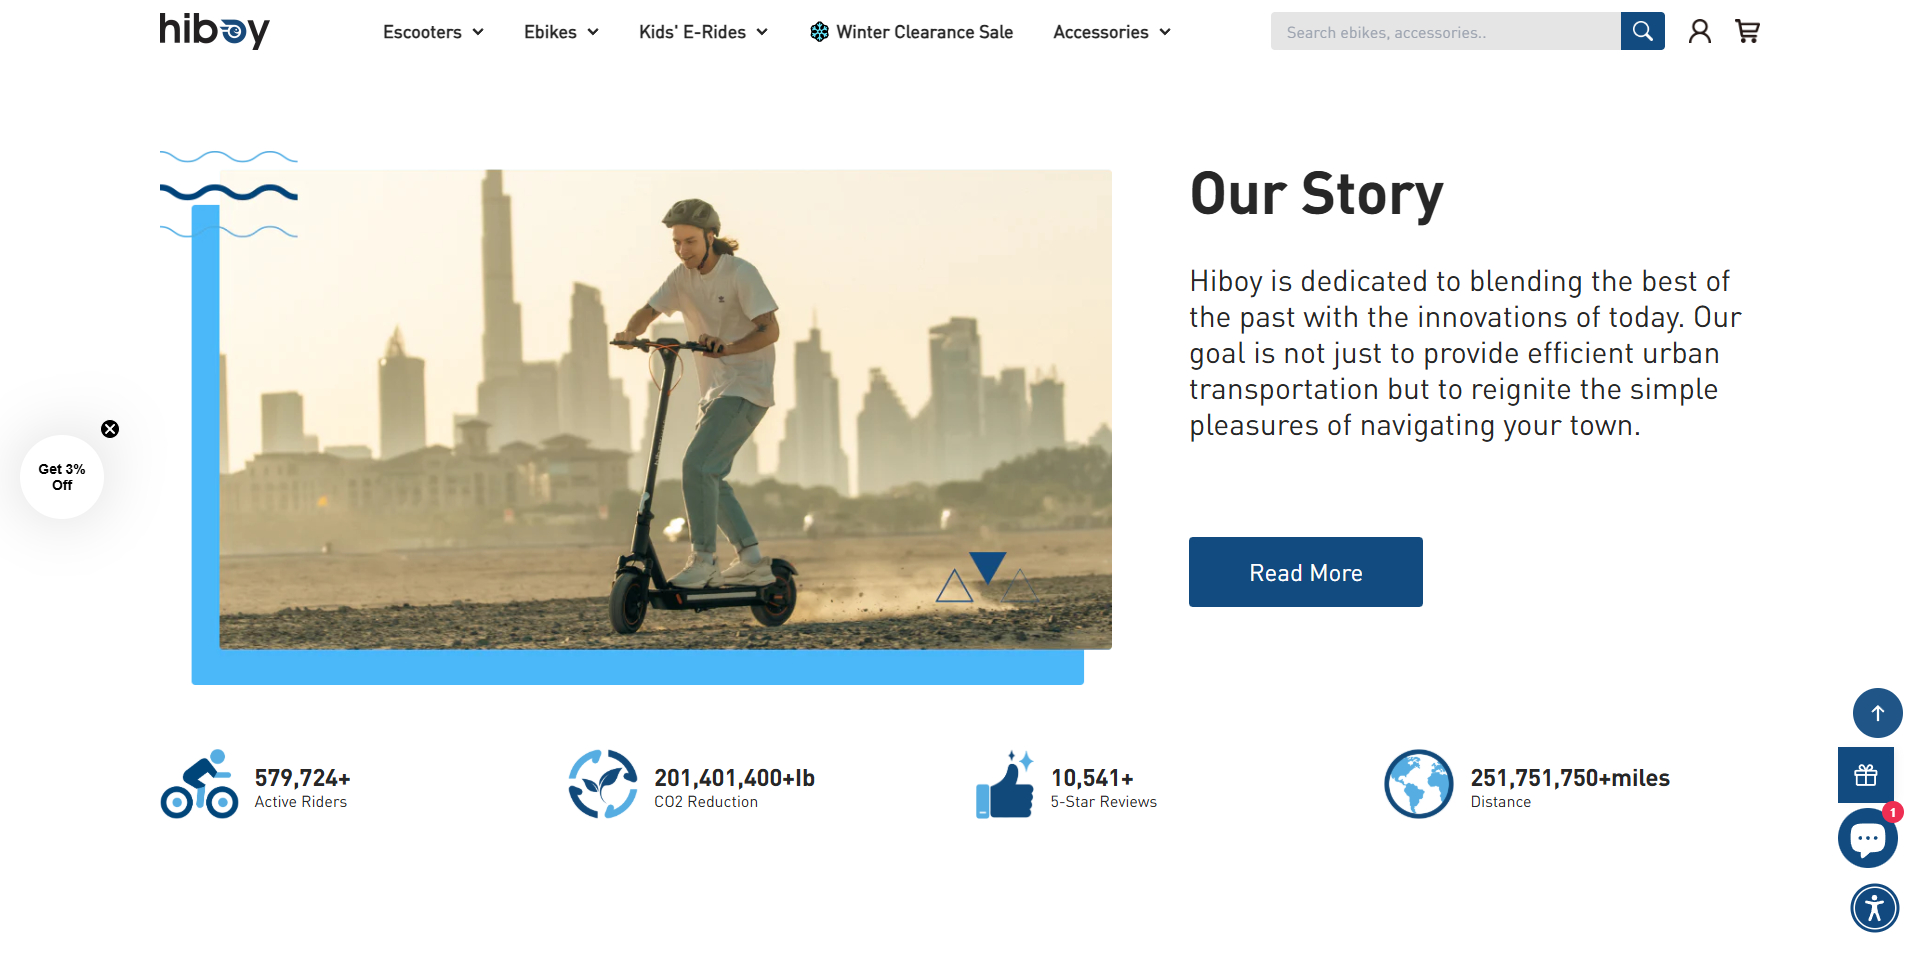Image resolution: width=1920 pixels, height=953 pixels.
Task: Click the CO2 Reduction leaf icon
Action: tap(603, 784)
